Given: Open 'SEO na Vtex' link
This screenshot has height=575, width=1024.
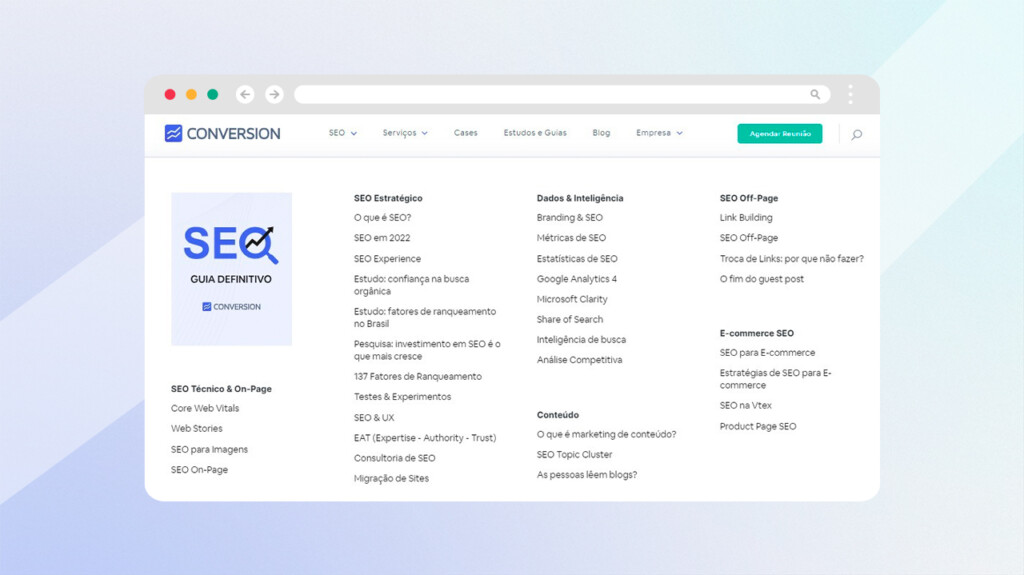Looking at the screenshot, I should click(x=746, y=406).
